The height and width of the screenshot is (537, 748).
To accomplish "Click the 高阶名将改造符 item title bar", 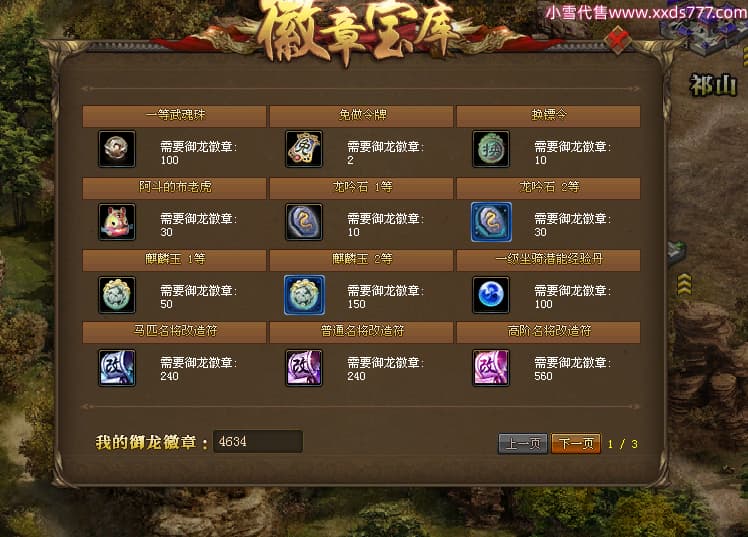I will pyautogui.click(x=548, y=332).
